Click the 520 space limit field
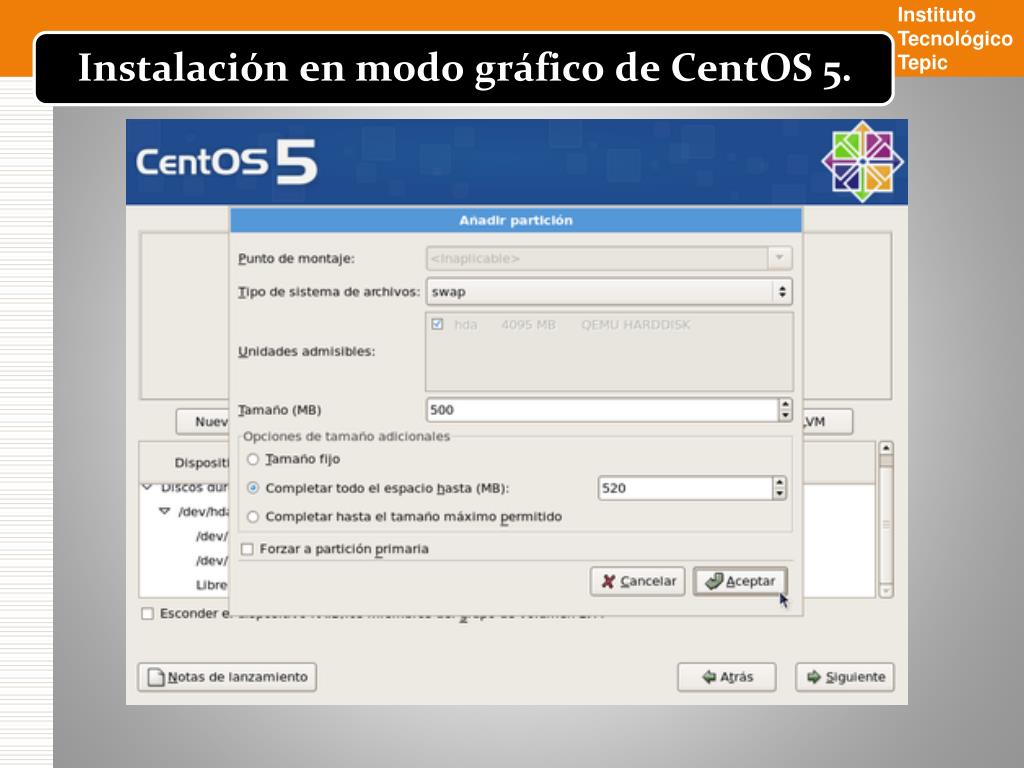Image resolution: width=1024 pixels, height=768 pixels. 685,488
